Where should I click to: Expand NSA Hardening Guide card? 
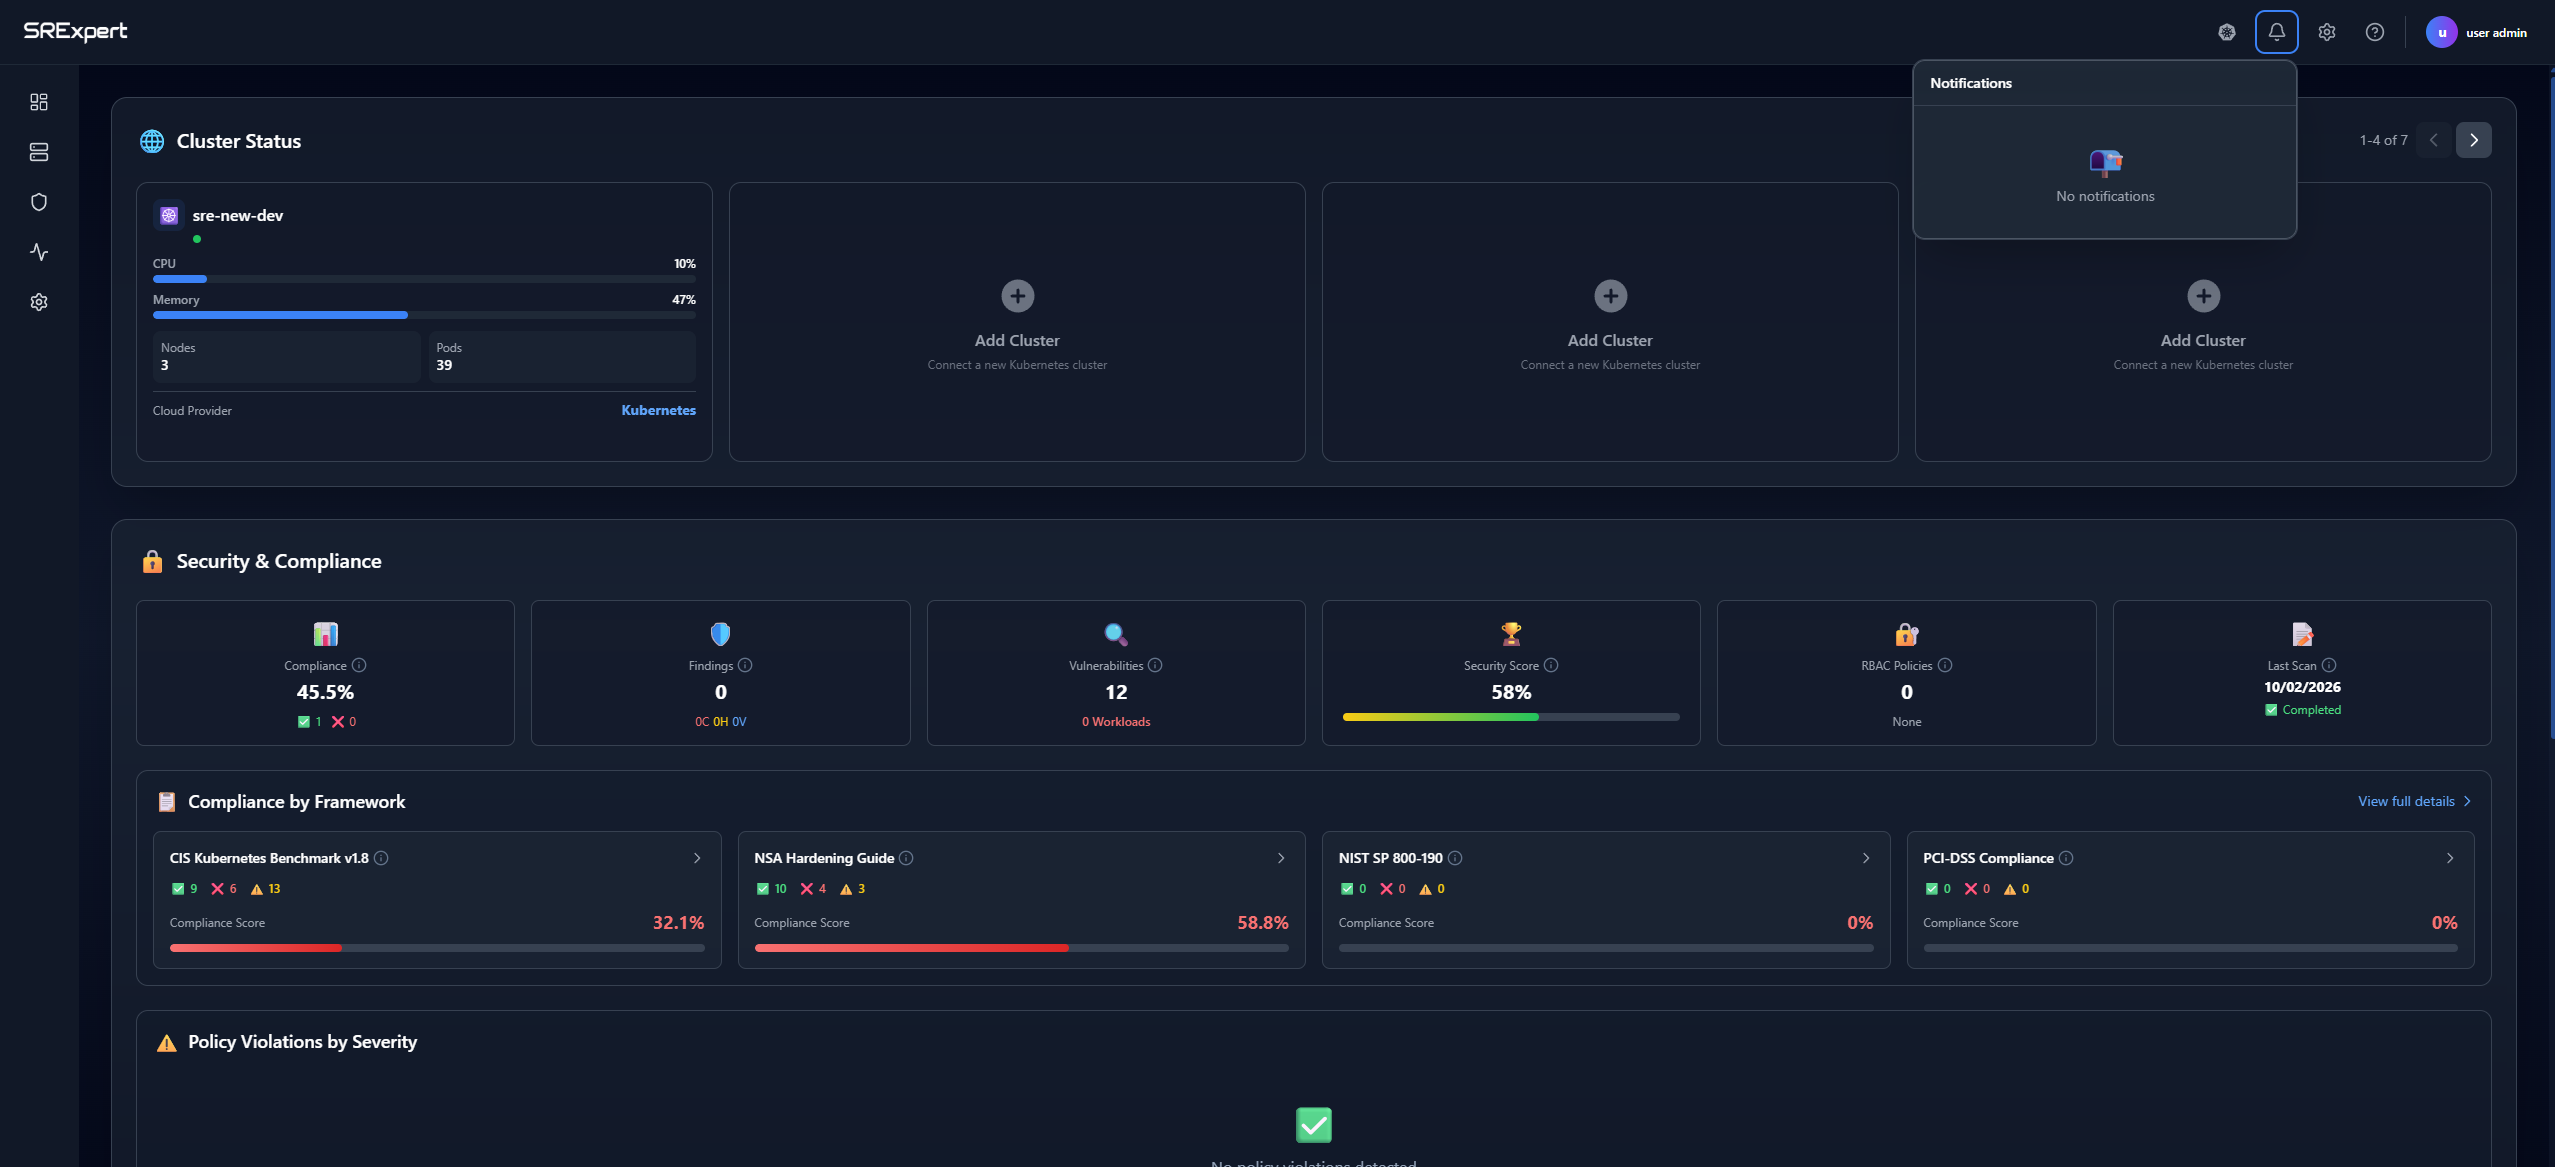pos(1281,858)
